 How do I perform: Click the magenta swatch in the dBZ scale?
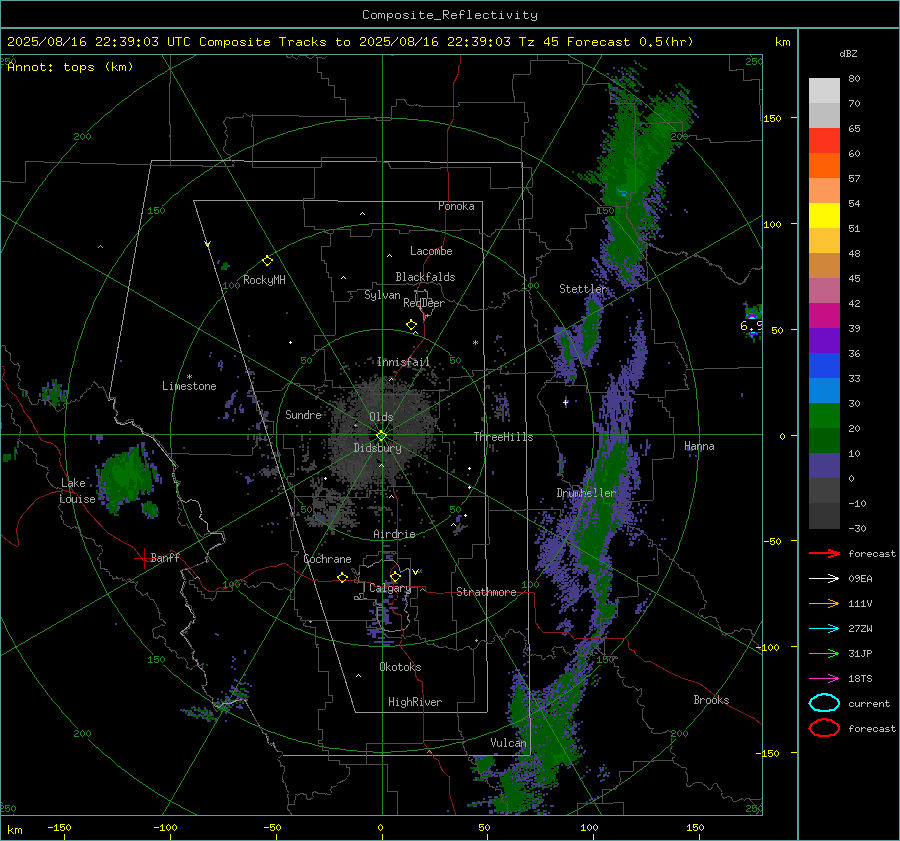pos(824,316)
